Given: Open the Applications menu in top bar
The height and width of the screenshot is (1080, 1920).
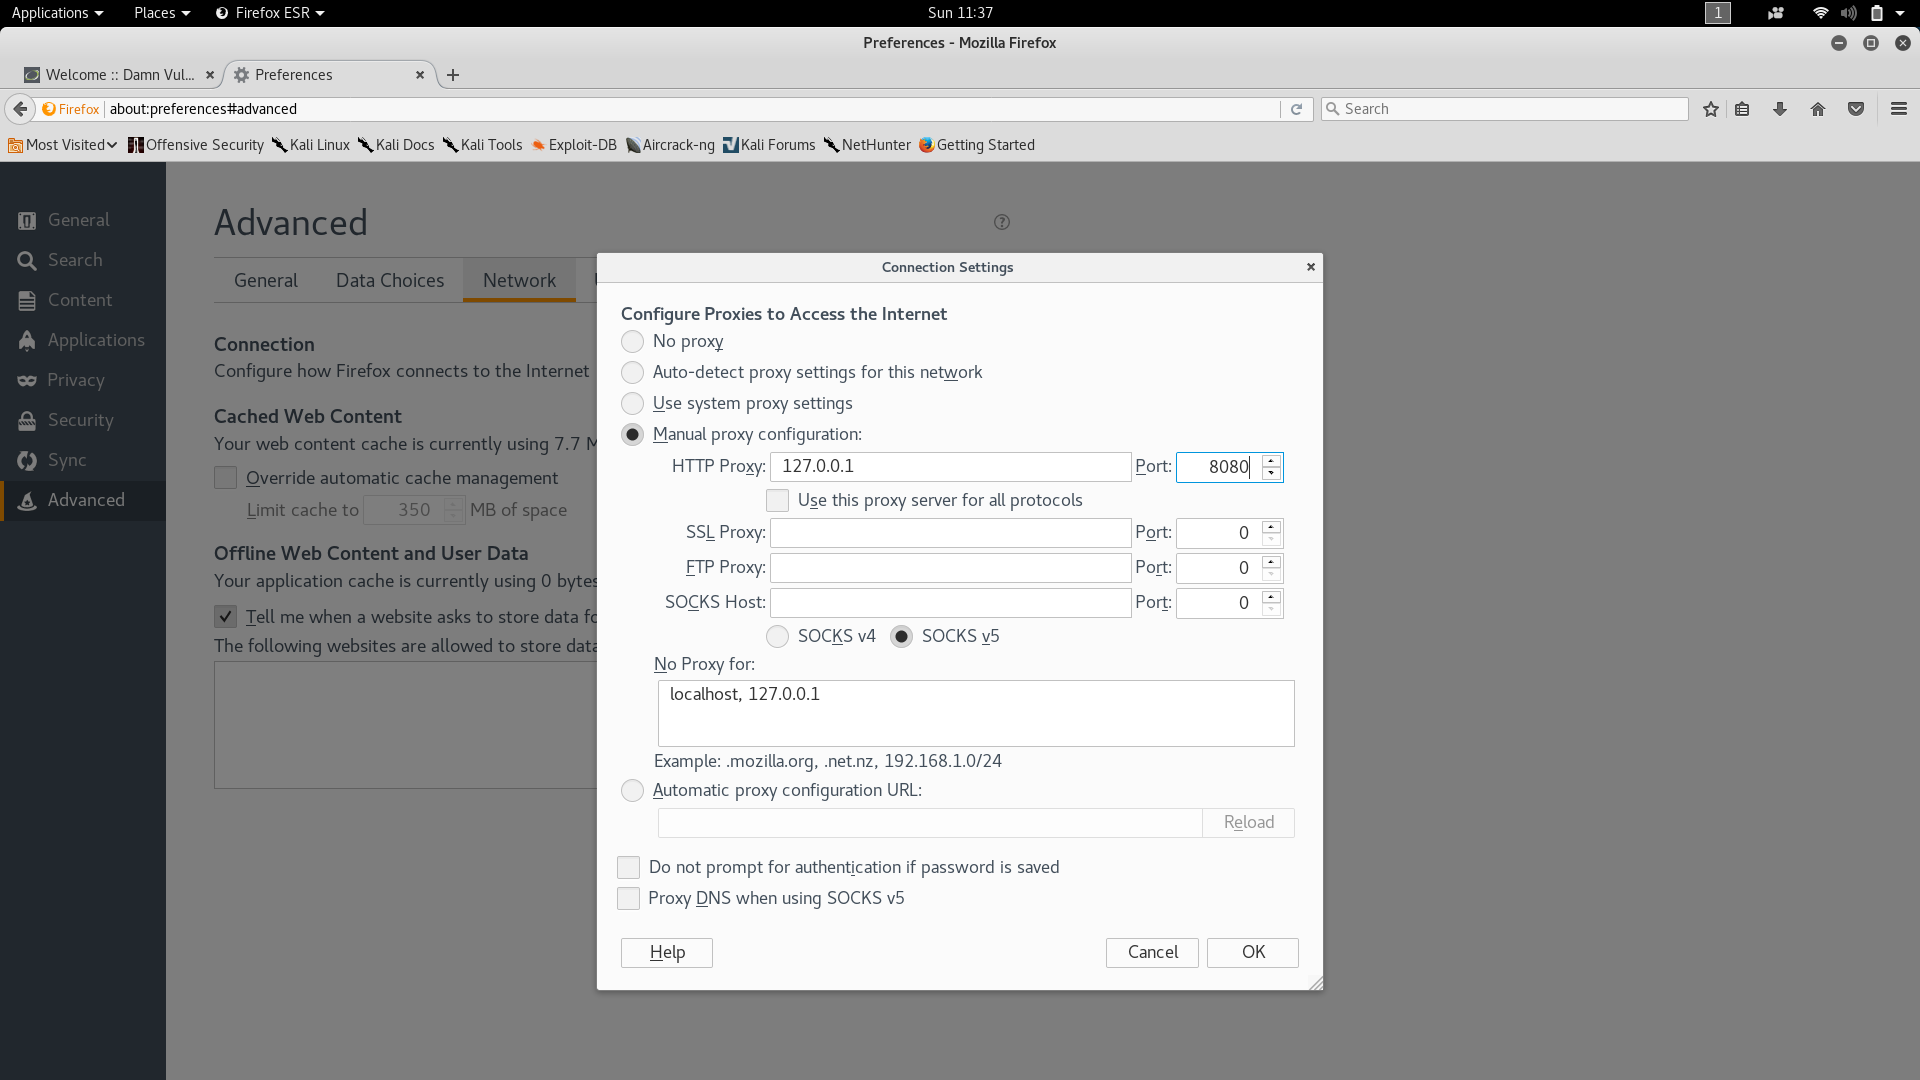Looking at the screenshot, I should point(56,13).
